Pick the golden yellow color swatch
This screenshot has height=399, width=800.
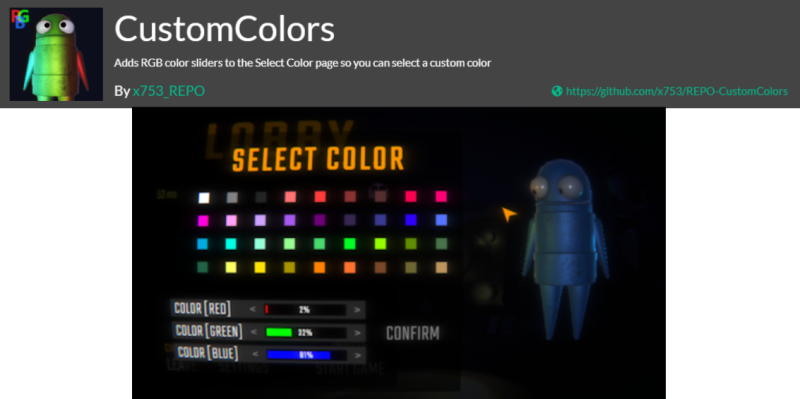pyautogui.click(x=260, y=267)
